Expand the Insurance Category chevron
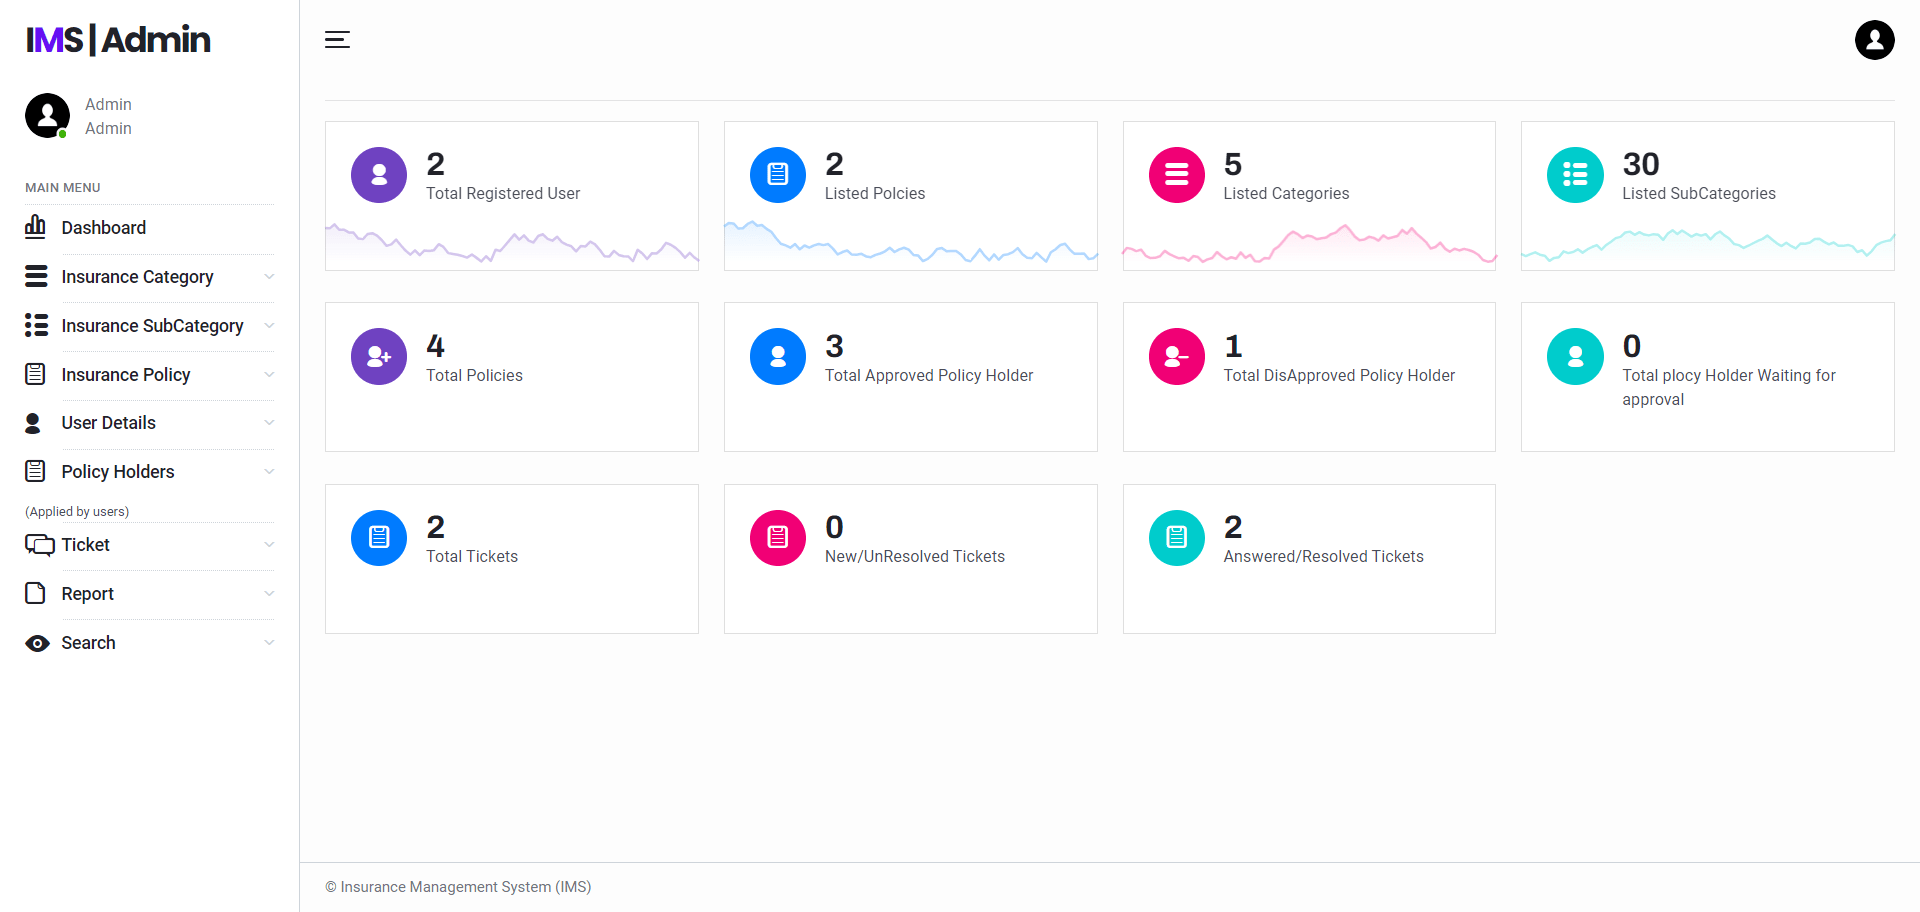1920x912 pixels. (x=269, y=277)
